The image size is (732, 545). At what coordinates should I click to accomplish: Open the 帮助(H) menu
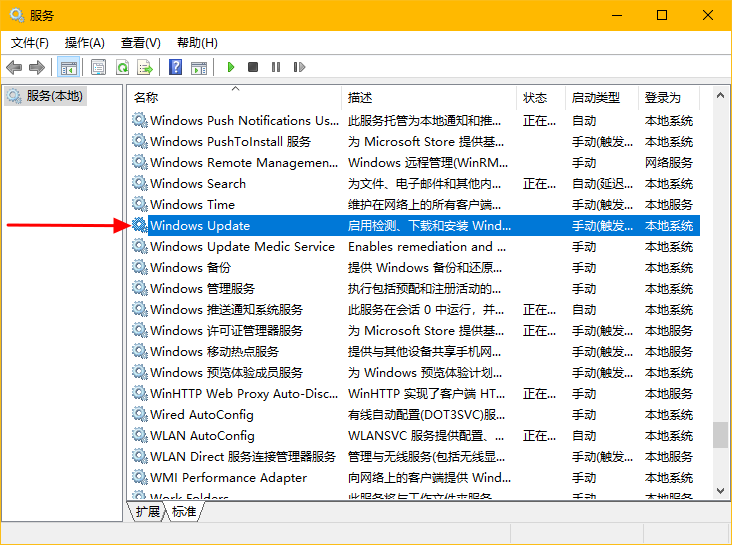click(197, 43)
